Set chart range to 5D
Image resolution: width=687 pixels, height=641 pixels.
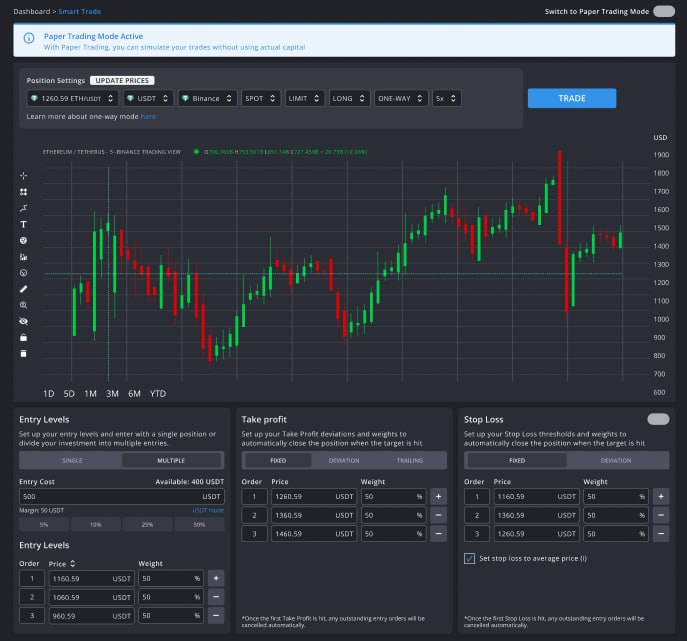coord(69,393)
